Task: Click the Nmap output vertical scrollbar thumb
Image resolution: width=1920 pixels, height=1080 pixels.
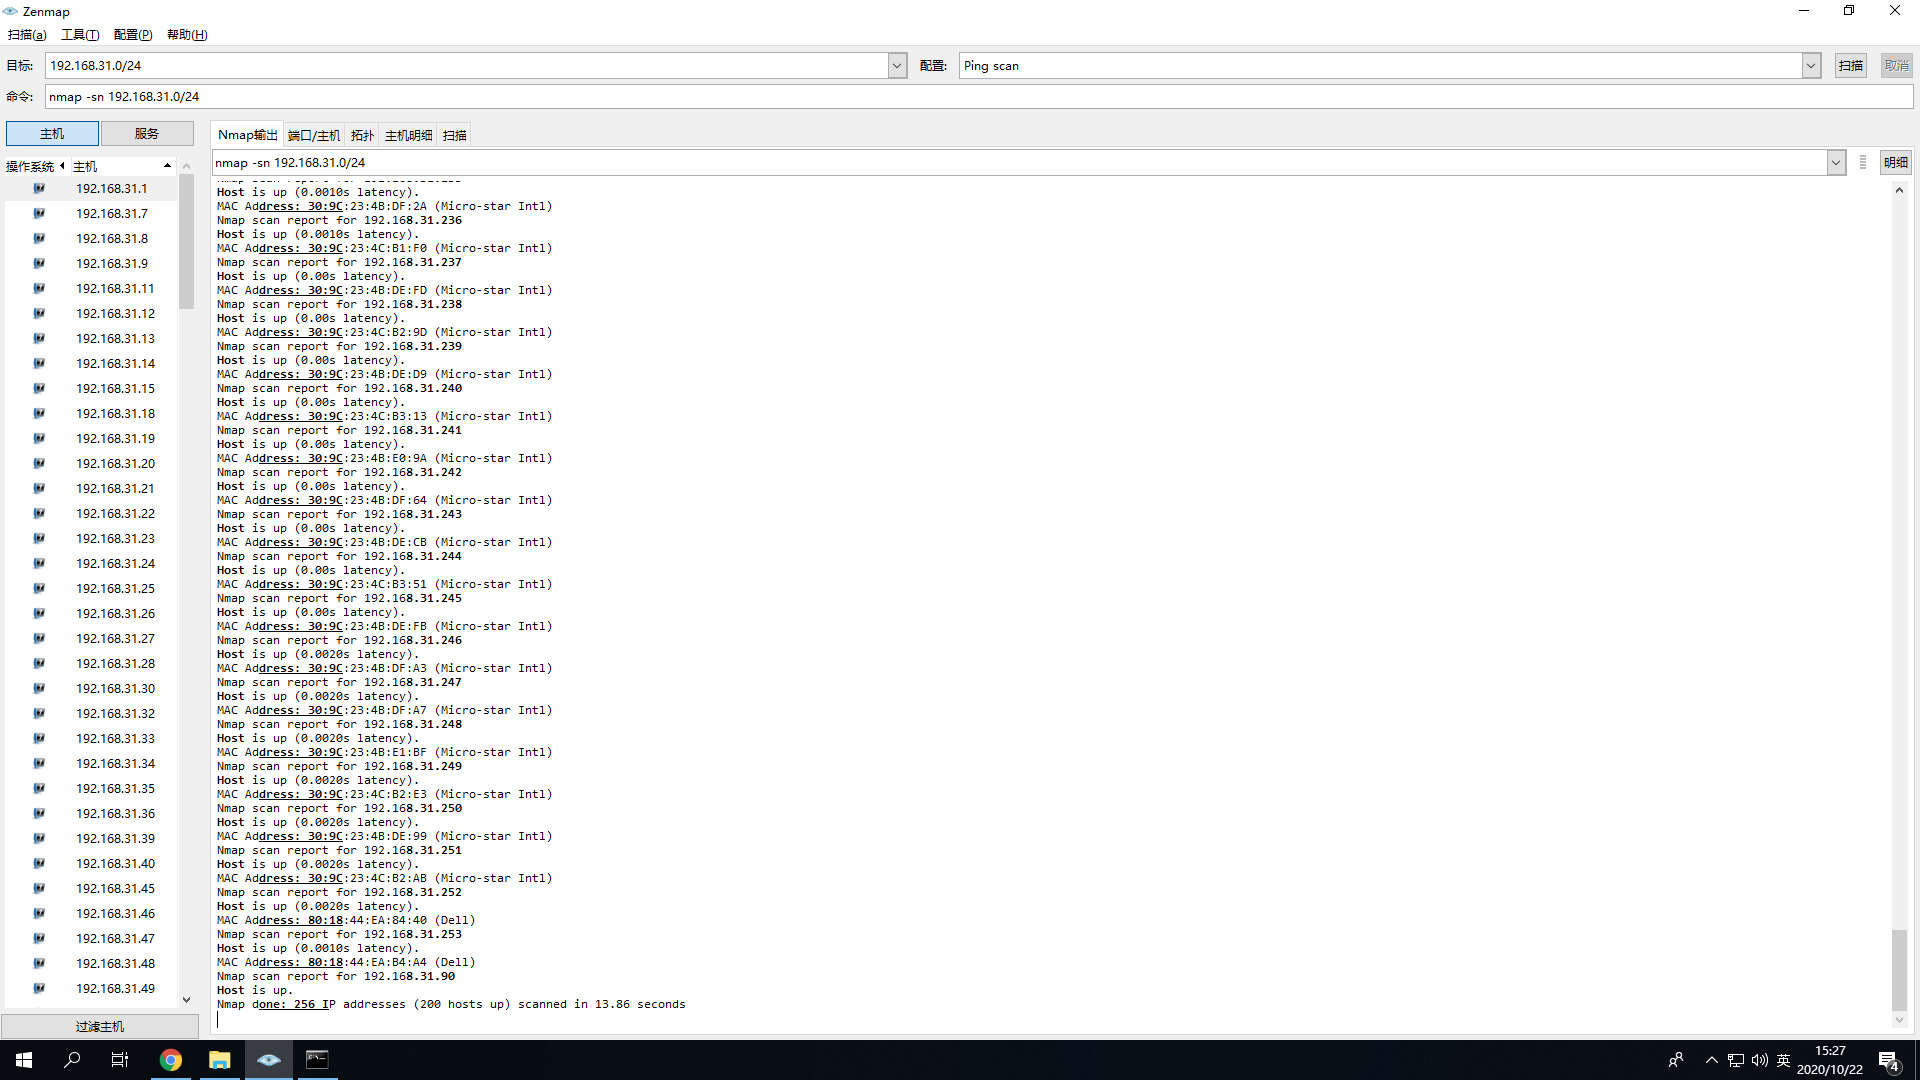Action: click(x=1899, y=969)
